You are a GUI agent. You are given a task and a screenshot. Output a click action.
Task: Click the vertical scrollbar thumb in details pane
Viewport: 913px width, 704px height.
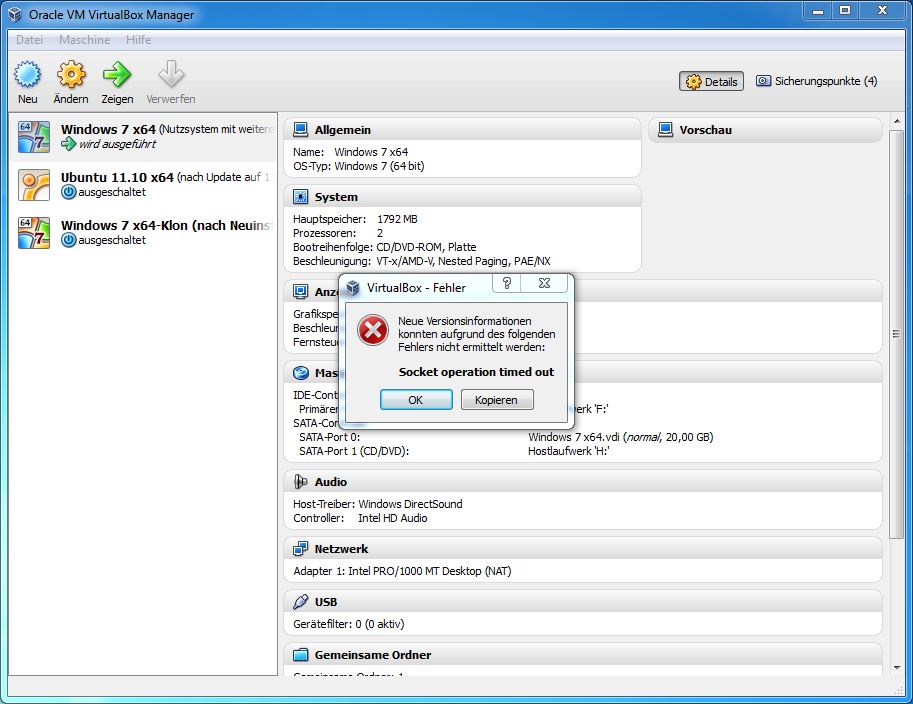(x=897, y=334)
